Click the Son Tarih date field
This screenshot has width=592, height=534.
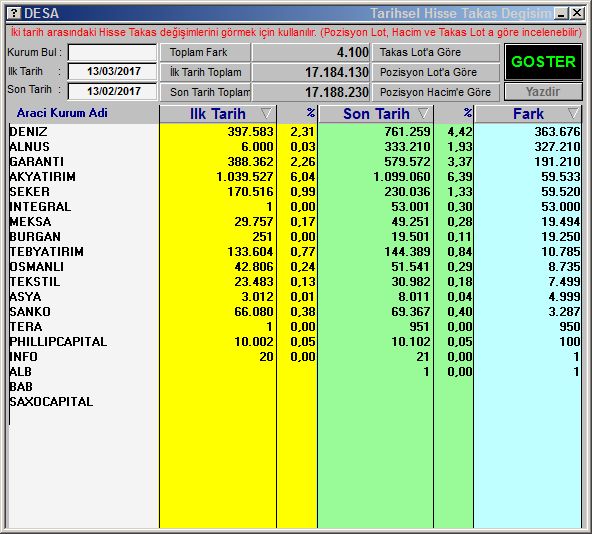[113, 91]
